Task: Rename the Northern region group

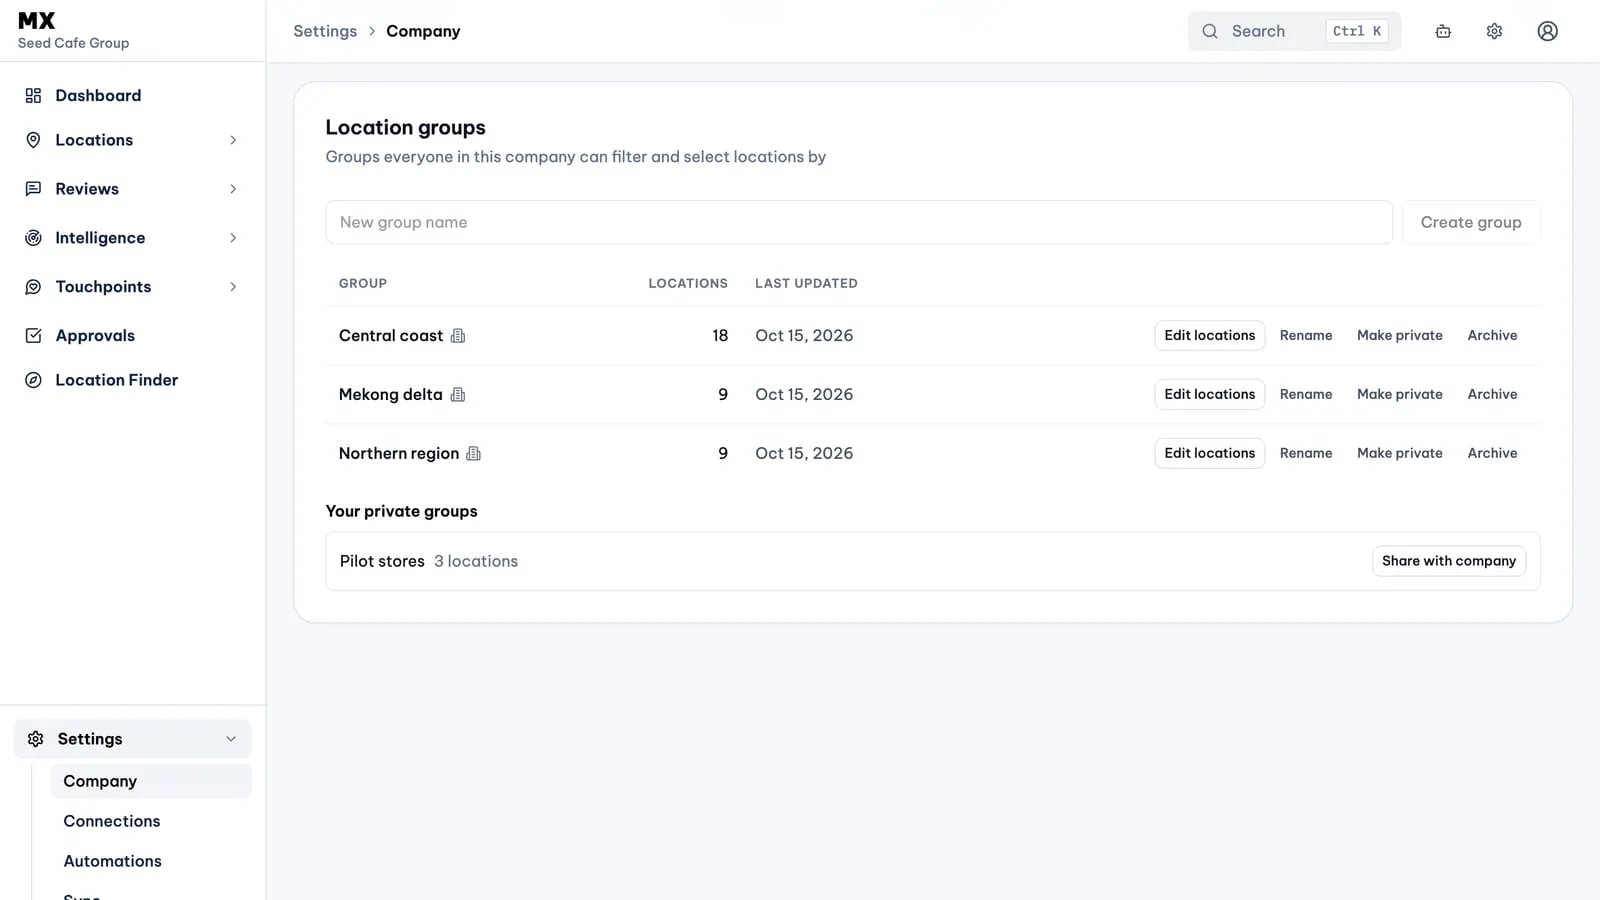Action: [1306, 454]
